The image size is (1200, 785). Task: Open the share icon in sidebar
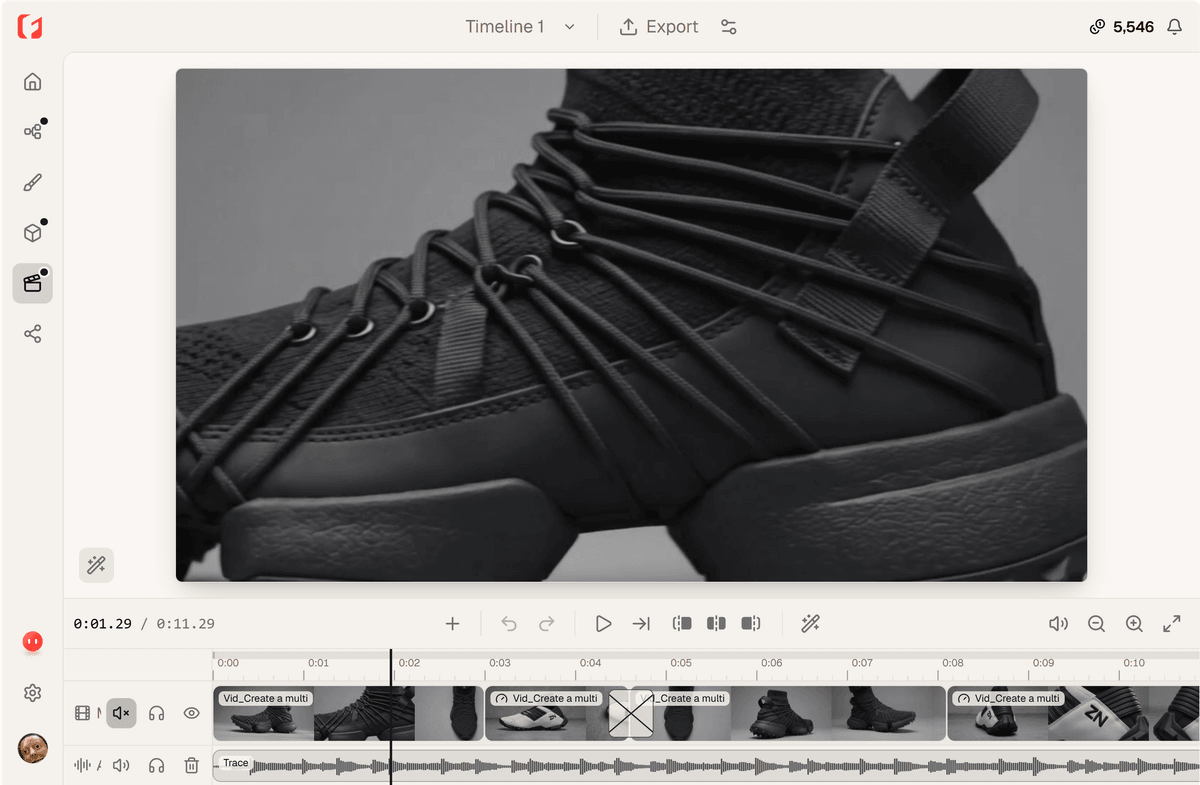[32, 334]
